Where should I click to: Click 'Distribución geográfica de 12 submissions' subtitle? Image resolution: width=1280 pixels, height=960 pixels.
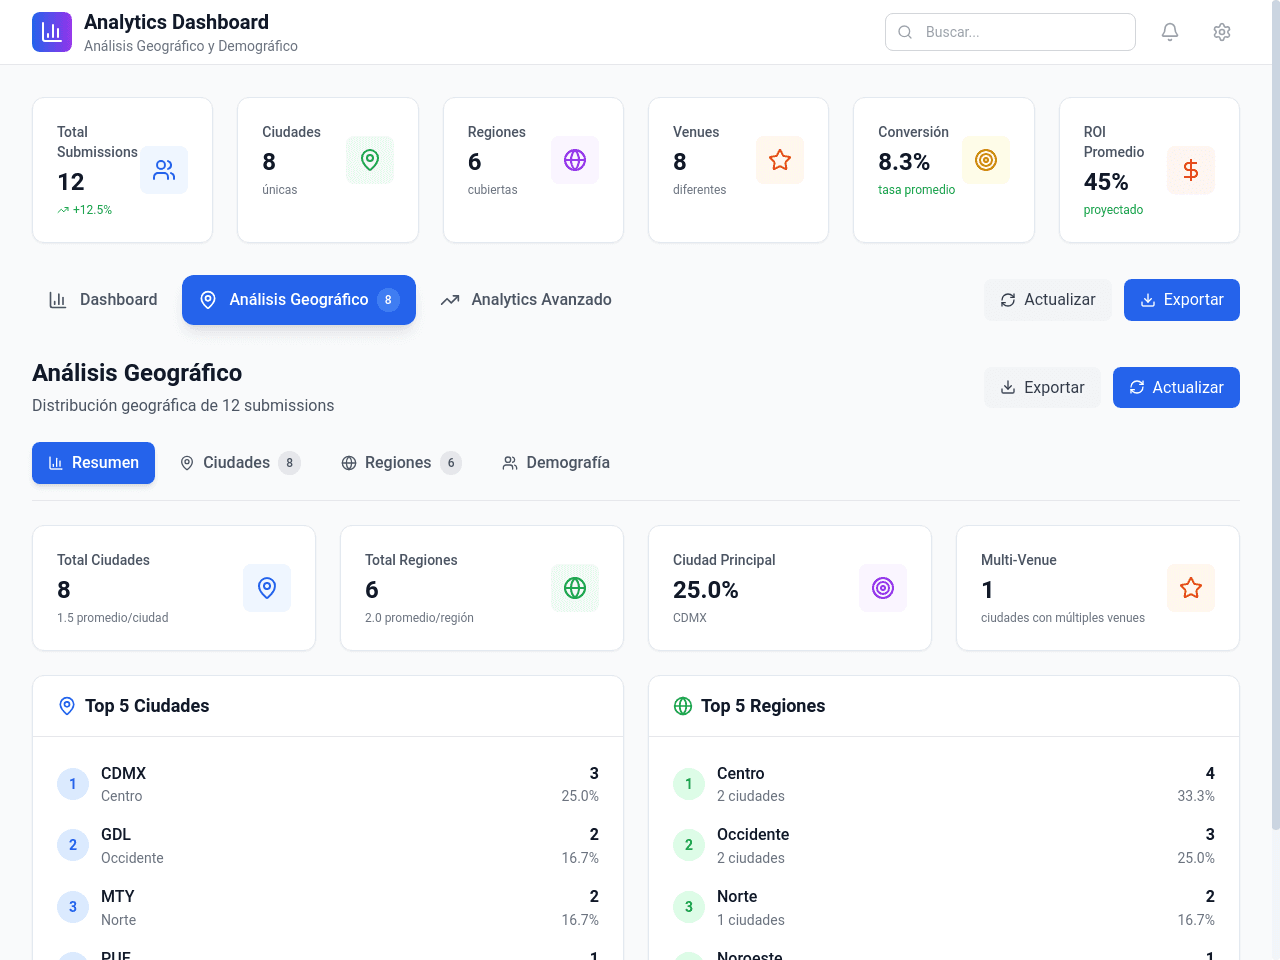click(183, 406)
